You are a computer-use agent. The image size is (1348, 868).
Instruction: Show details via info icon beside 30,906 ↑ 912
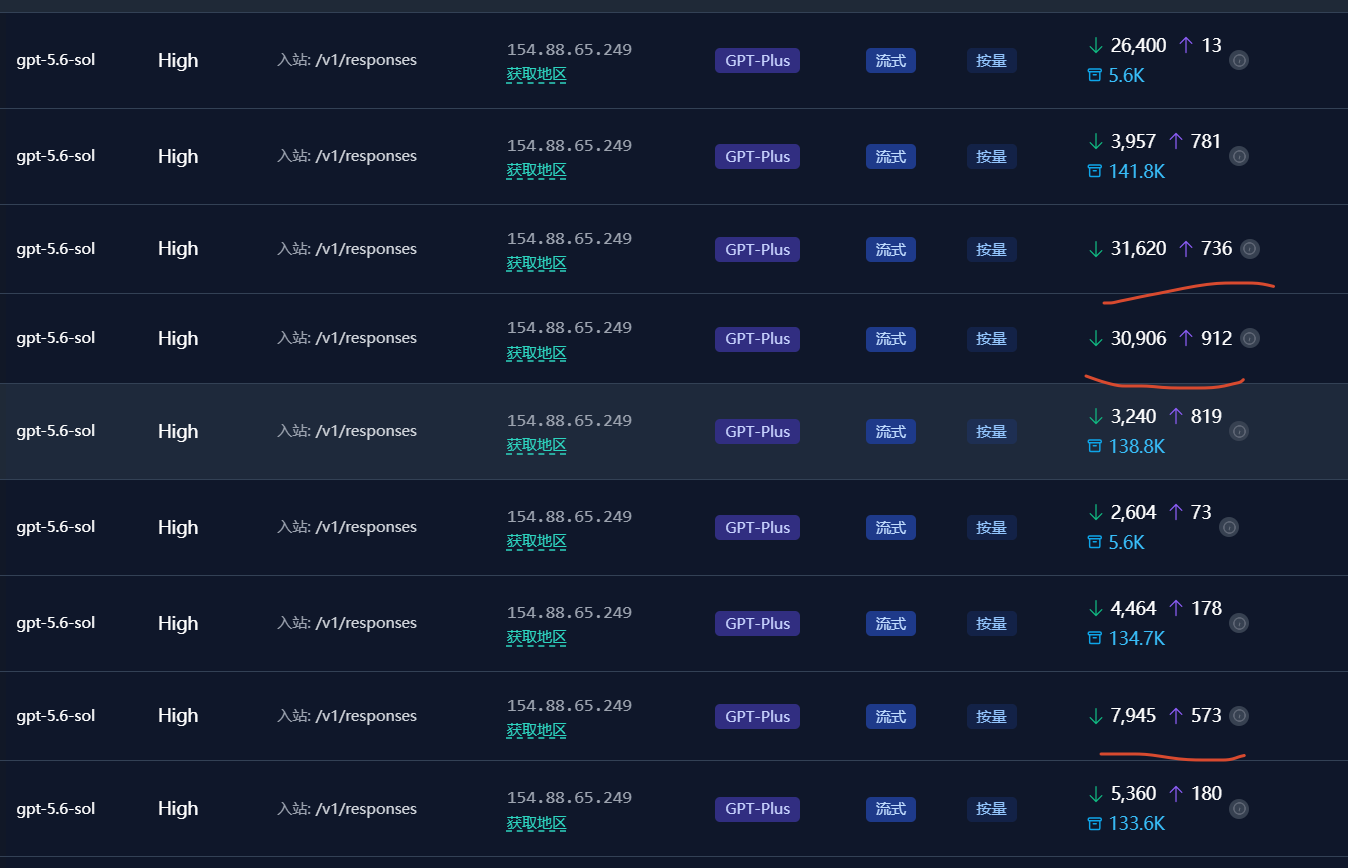point(1250,338)
